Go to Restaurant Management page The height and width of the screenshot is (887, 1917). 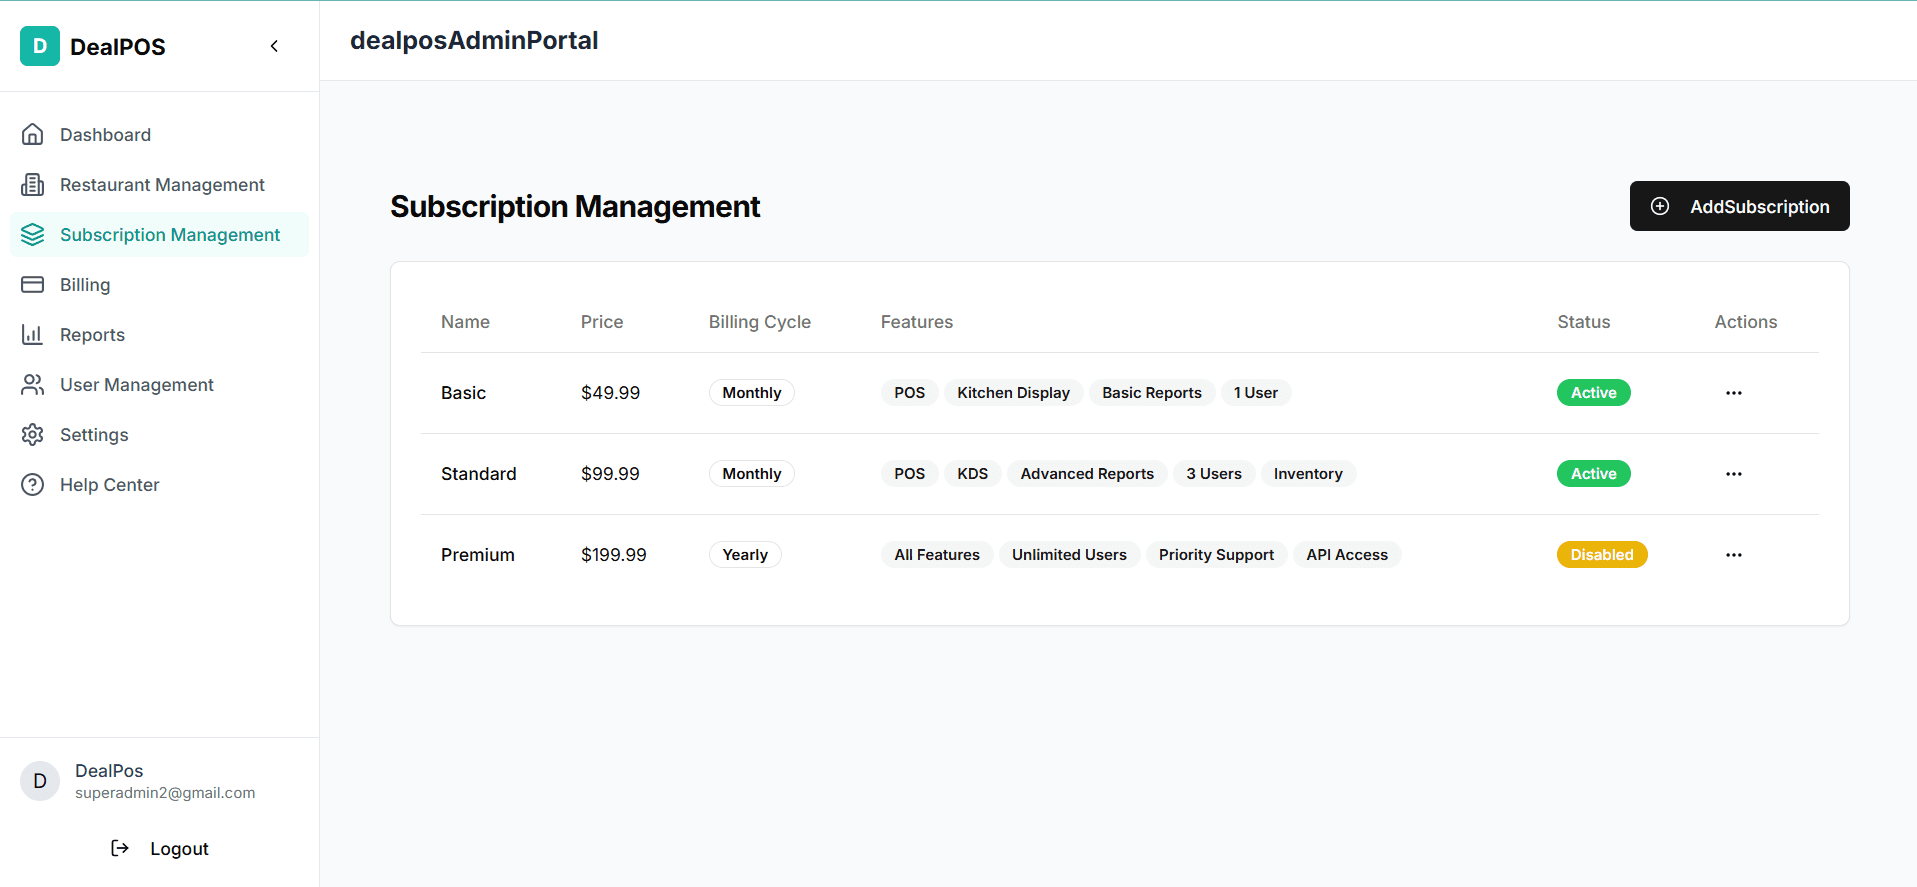click(x=162, y=185)
